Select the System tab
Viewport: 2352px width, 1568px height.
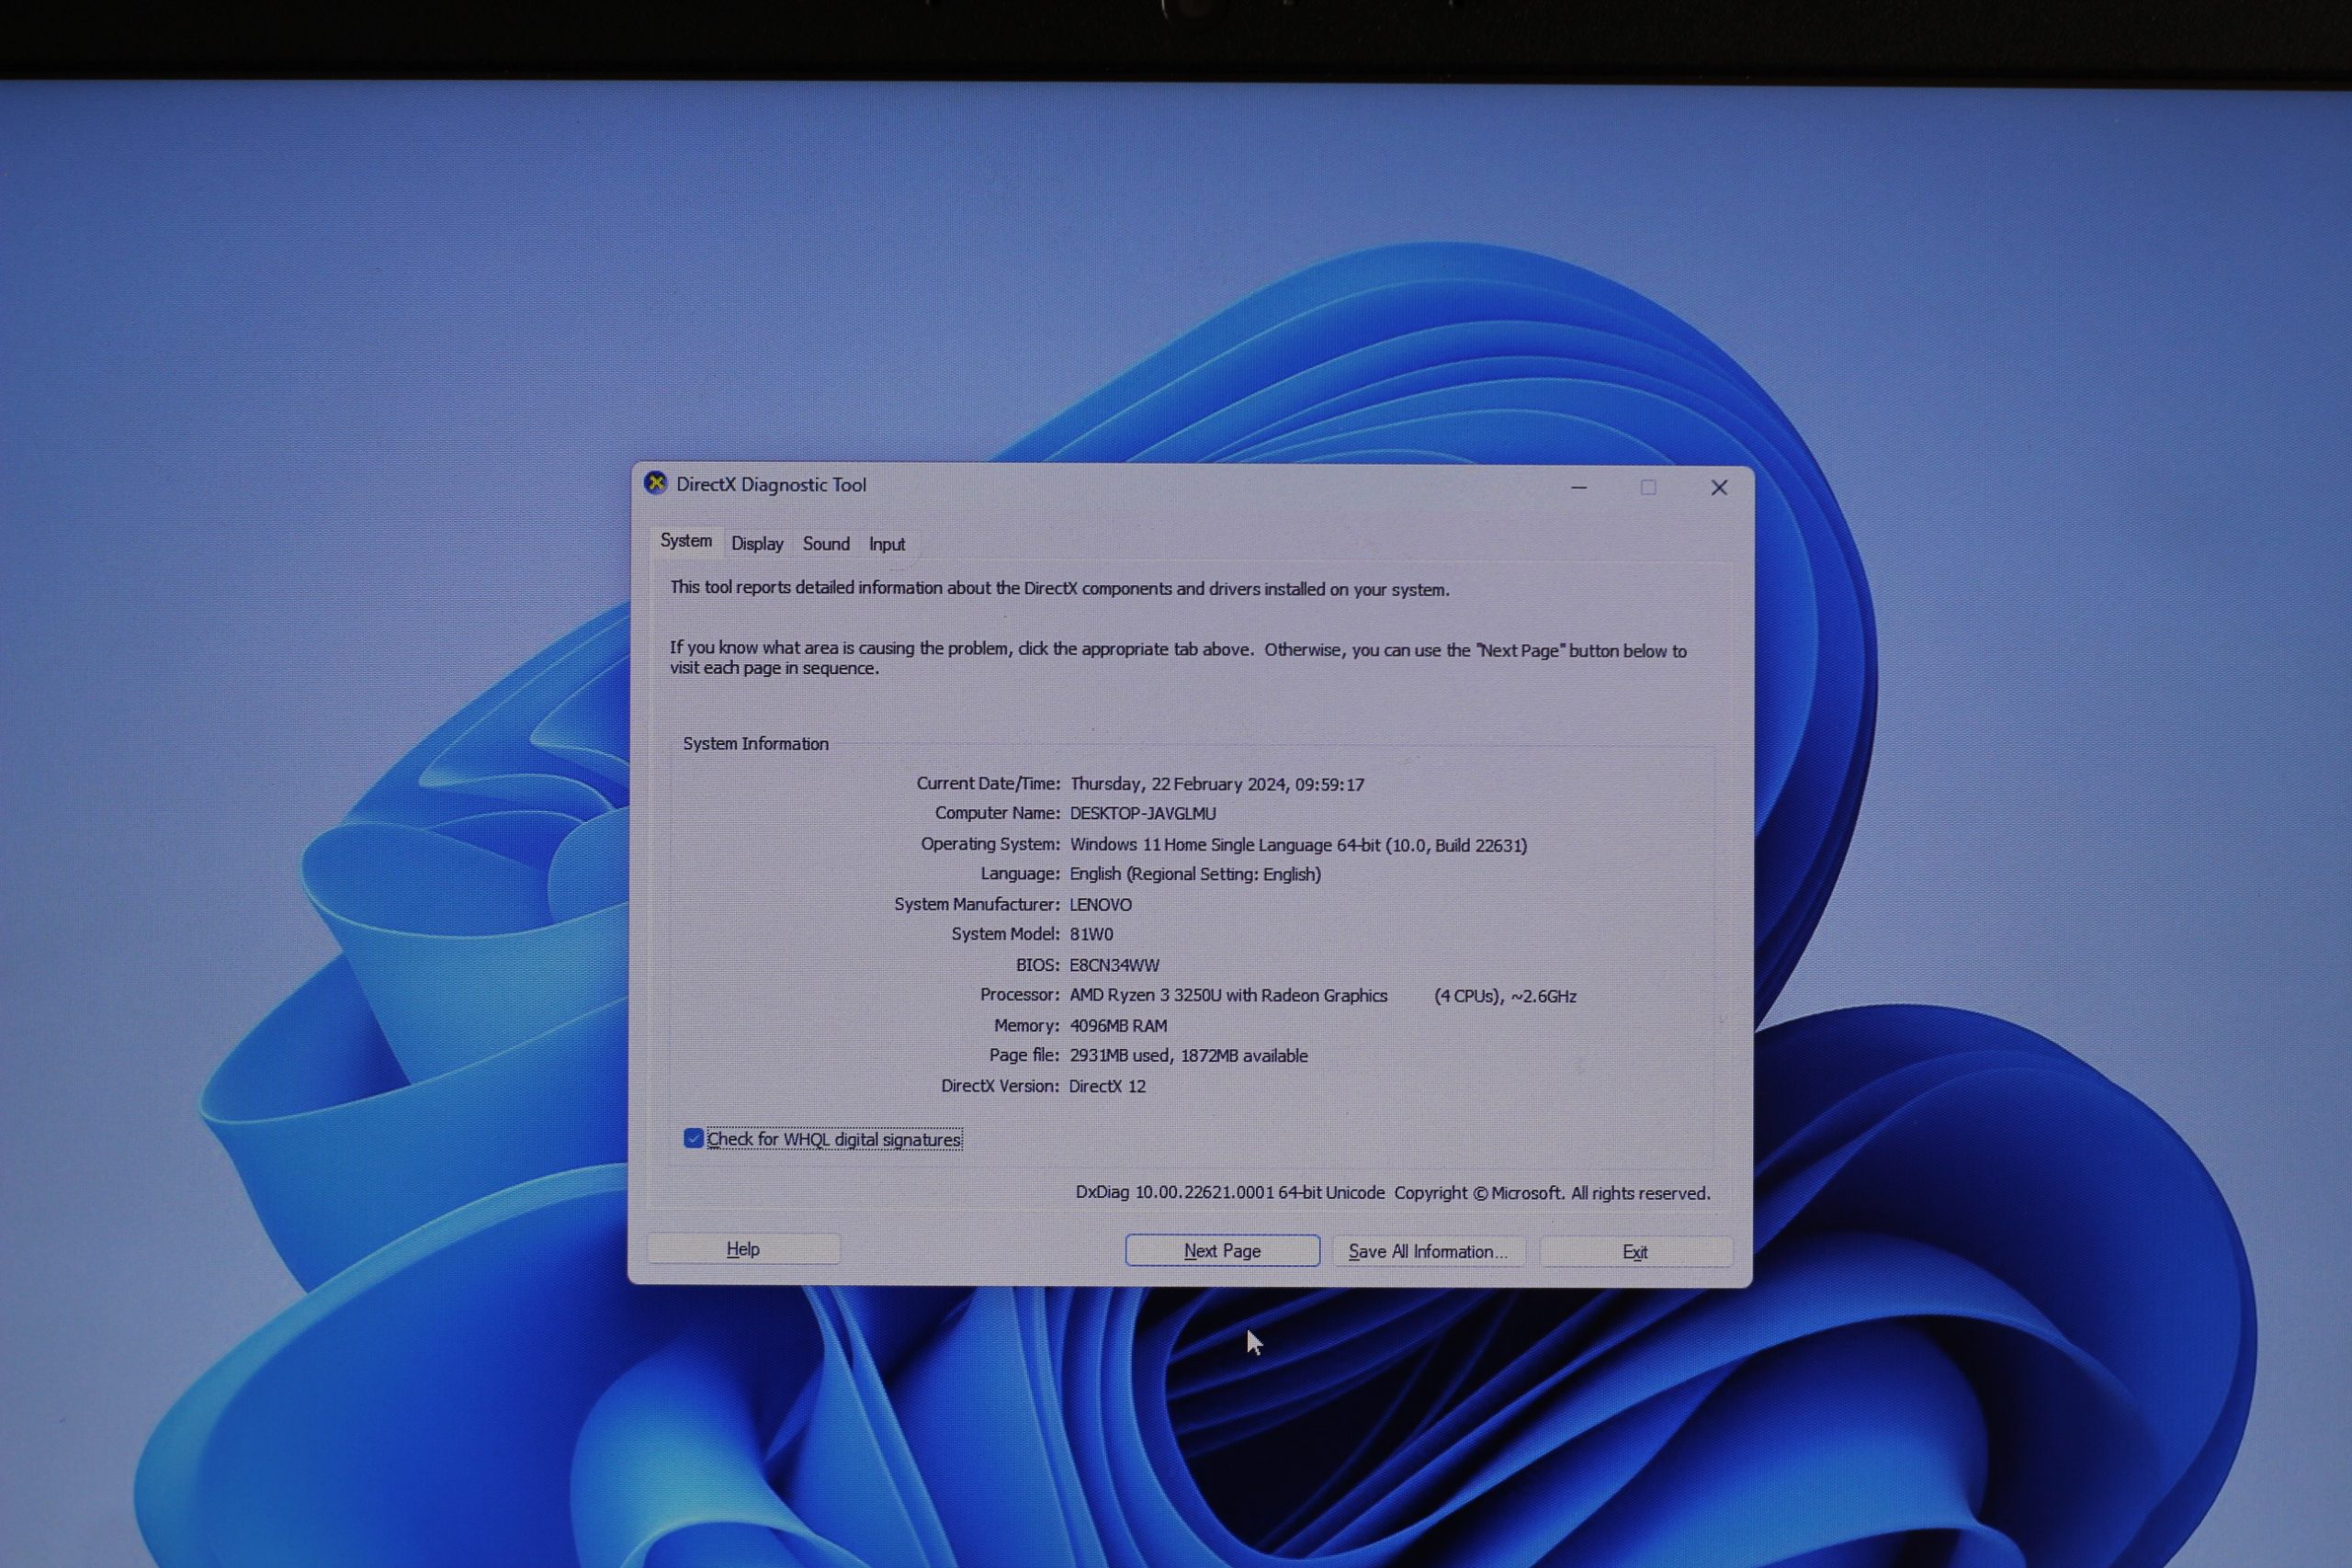click(686, 541)
